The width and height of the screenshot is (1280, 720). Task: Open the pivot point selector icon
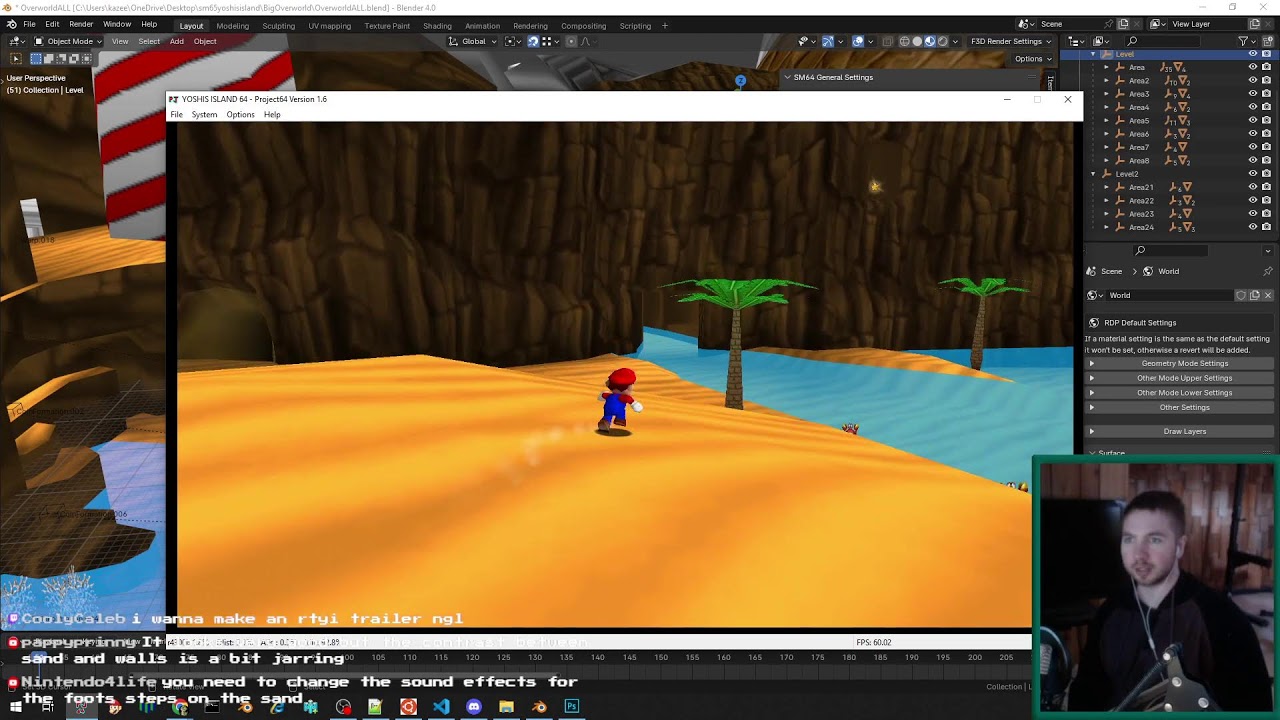click(x=512, y=41)
